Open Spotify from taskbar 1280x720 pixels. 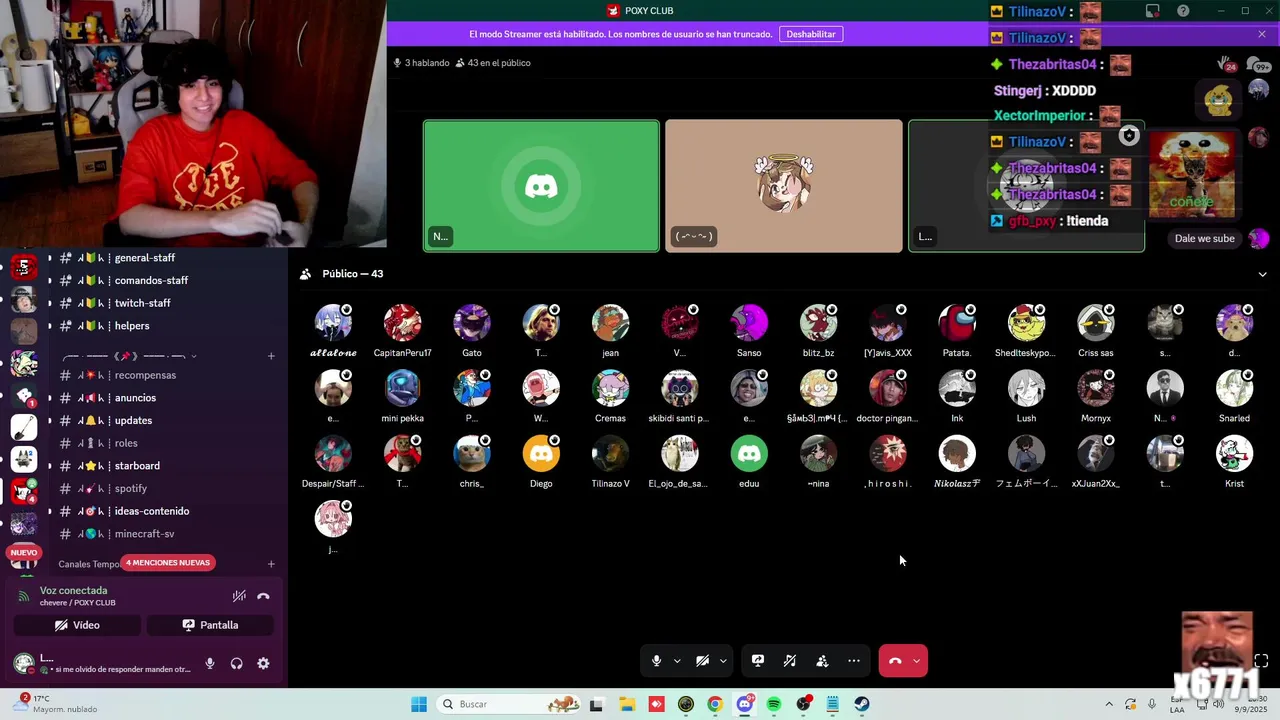[x=774, y=704]
